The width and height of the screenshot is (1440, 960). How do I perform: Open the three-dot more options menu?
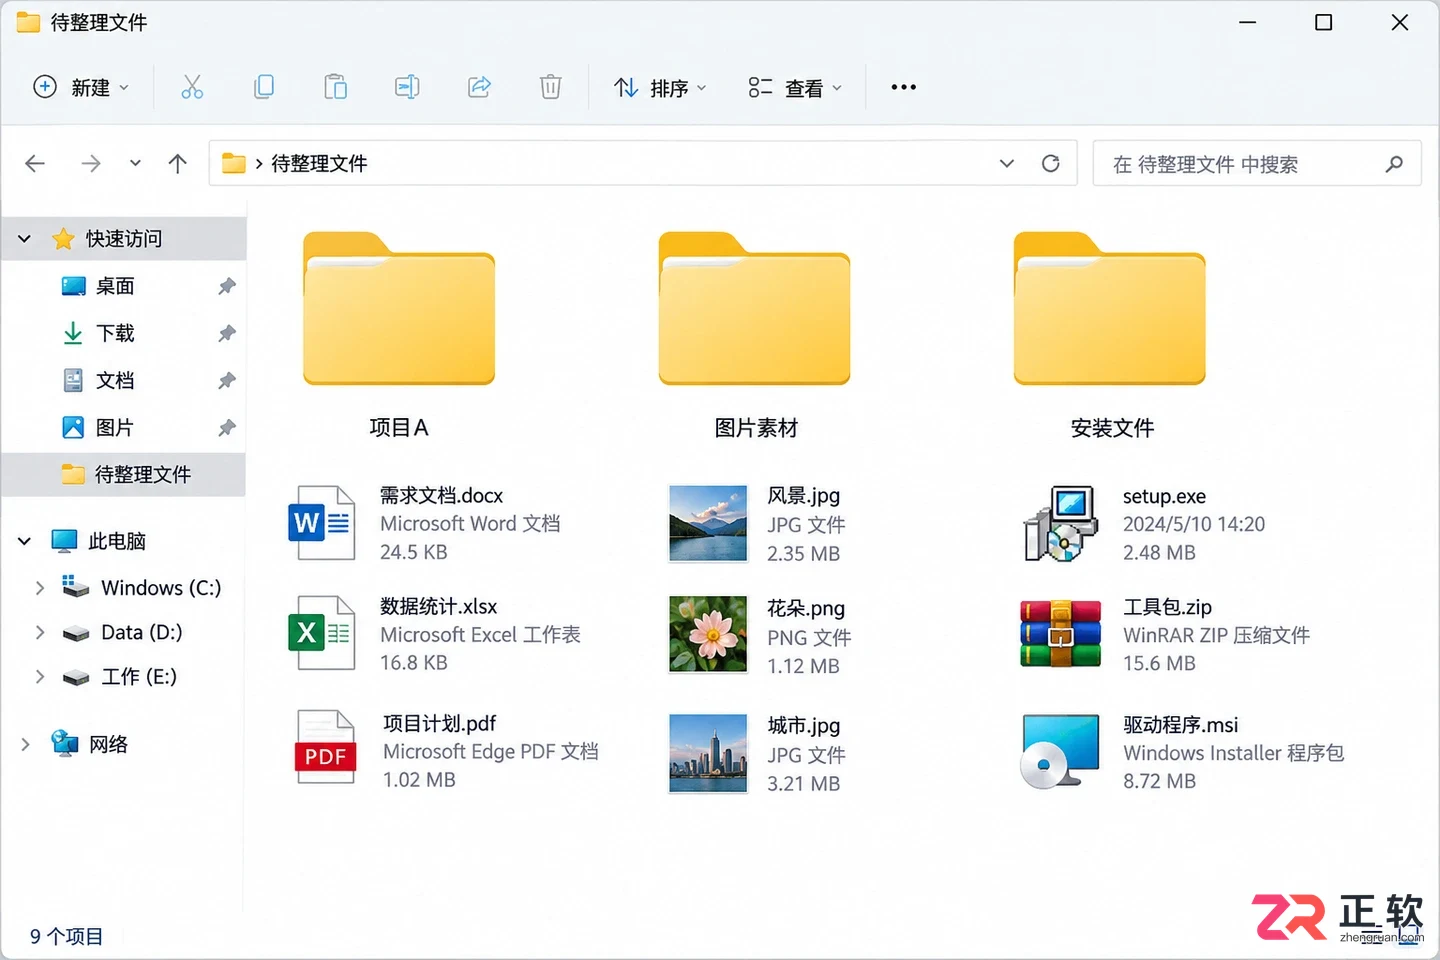pos(904,87)
